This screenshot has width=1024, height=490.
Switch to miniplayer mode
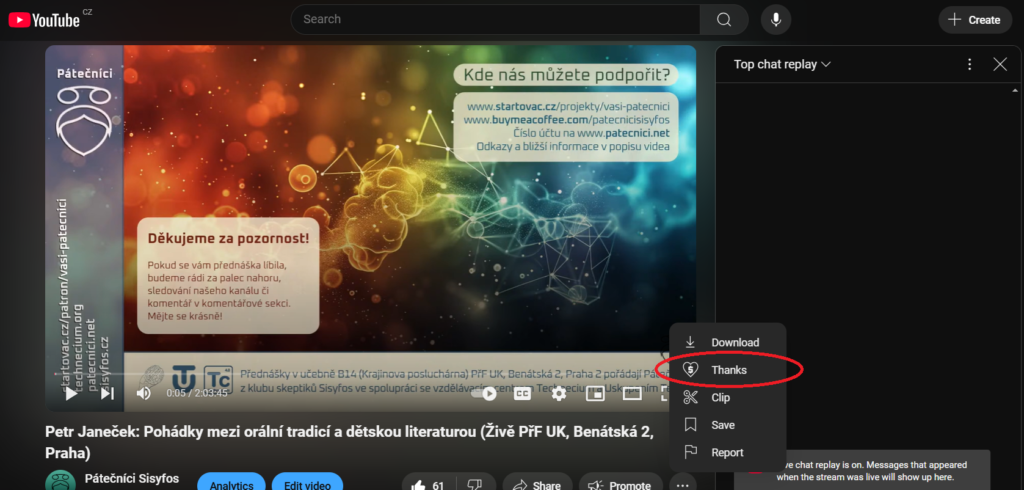coord(595,393)
